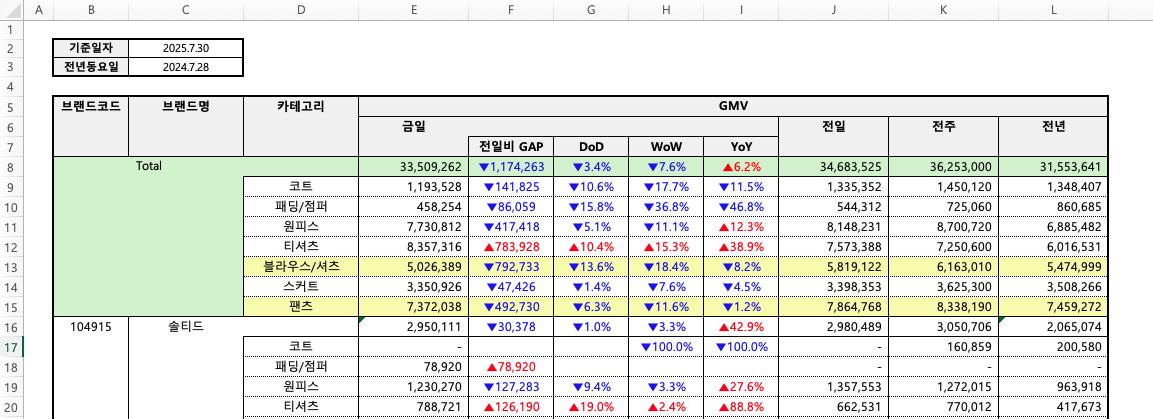Select the 스커트 category cell
The height and width of the screenshot is (419, 1153).
point(301,287)
